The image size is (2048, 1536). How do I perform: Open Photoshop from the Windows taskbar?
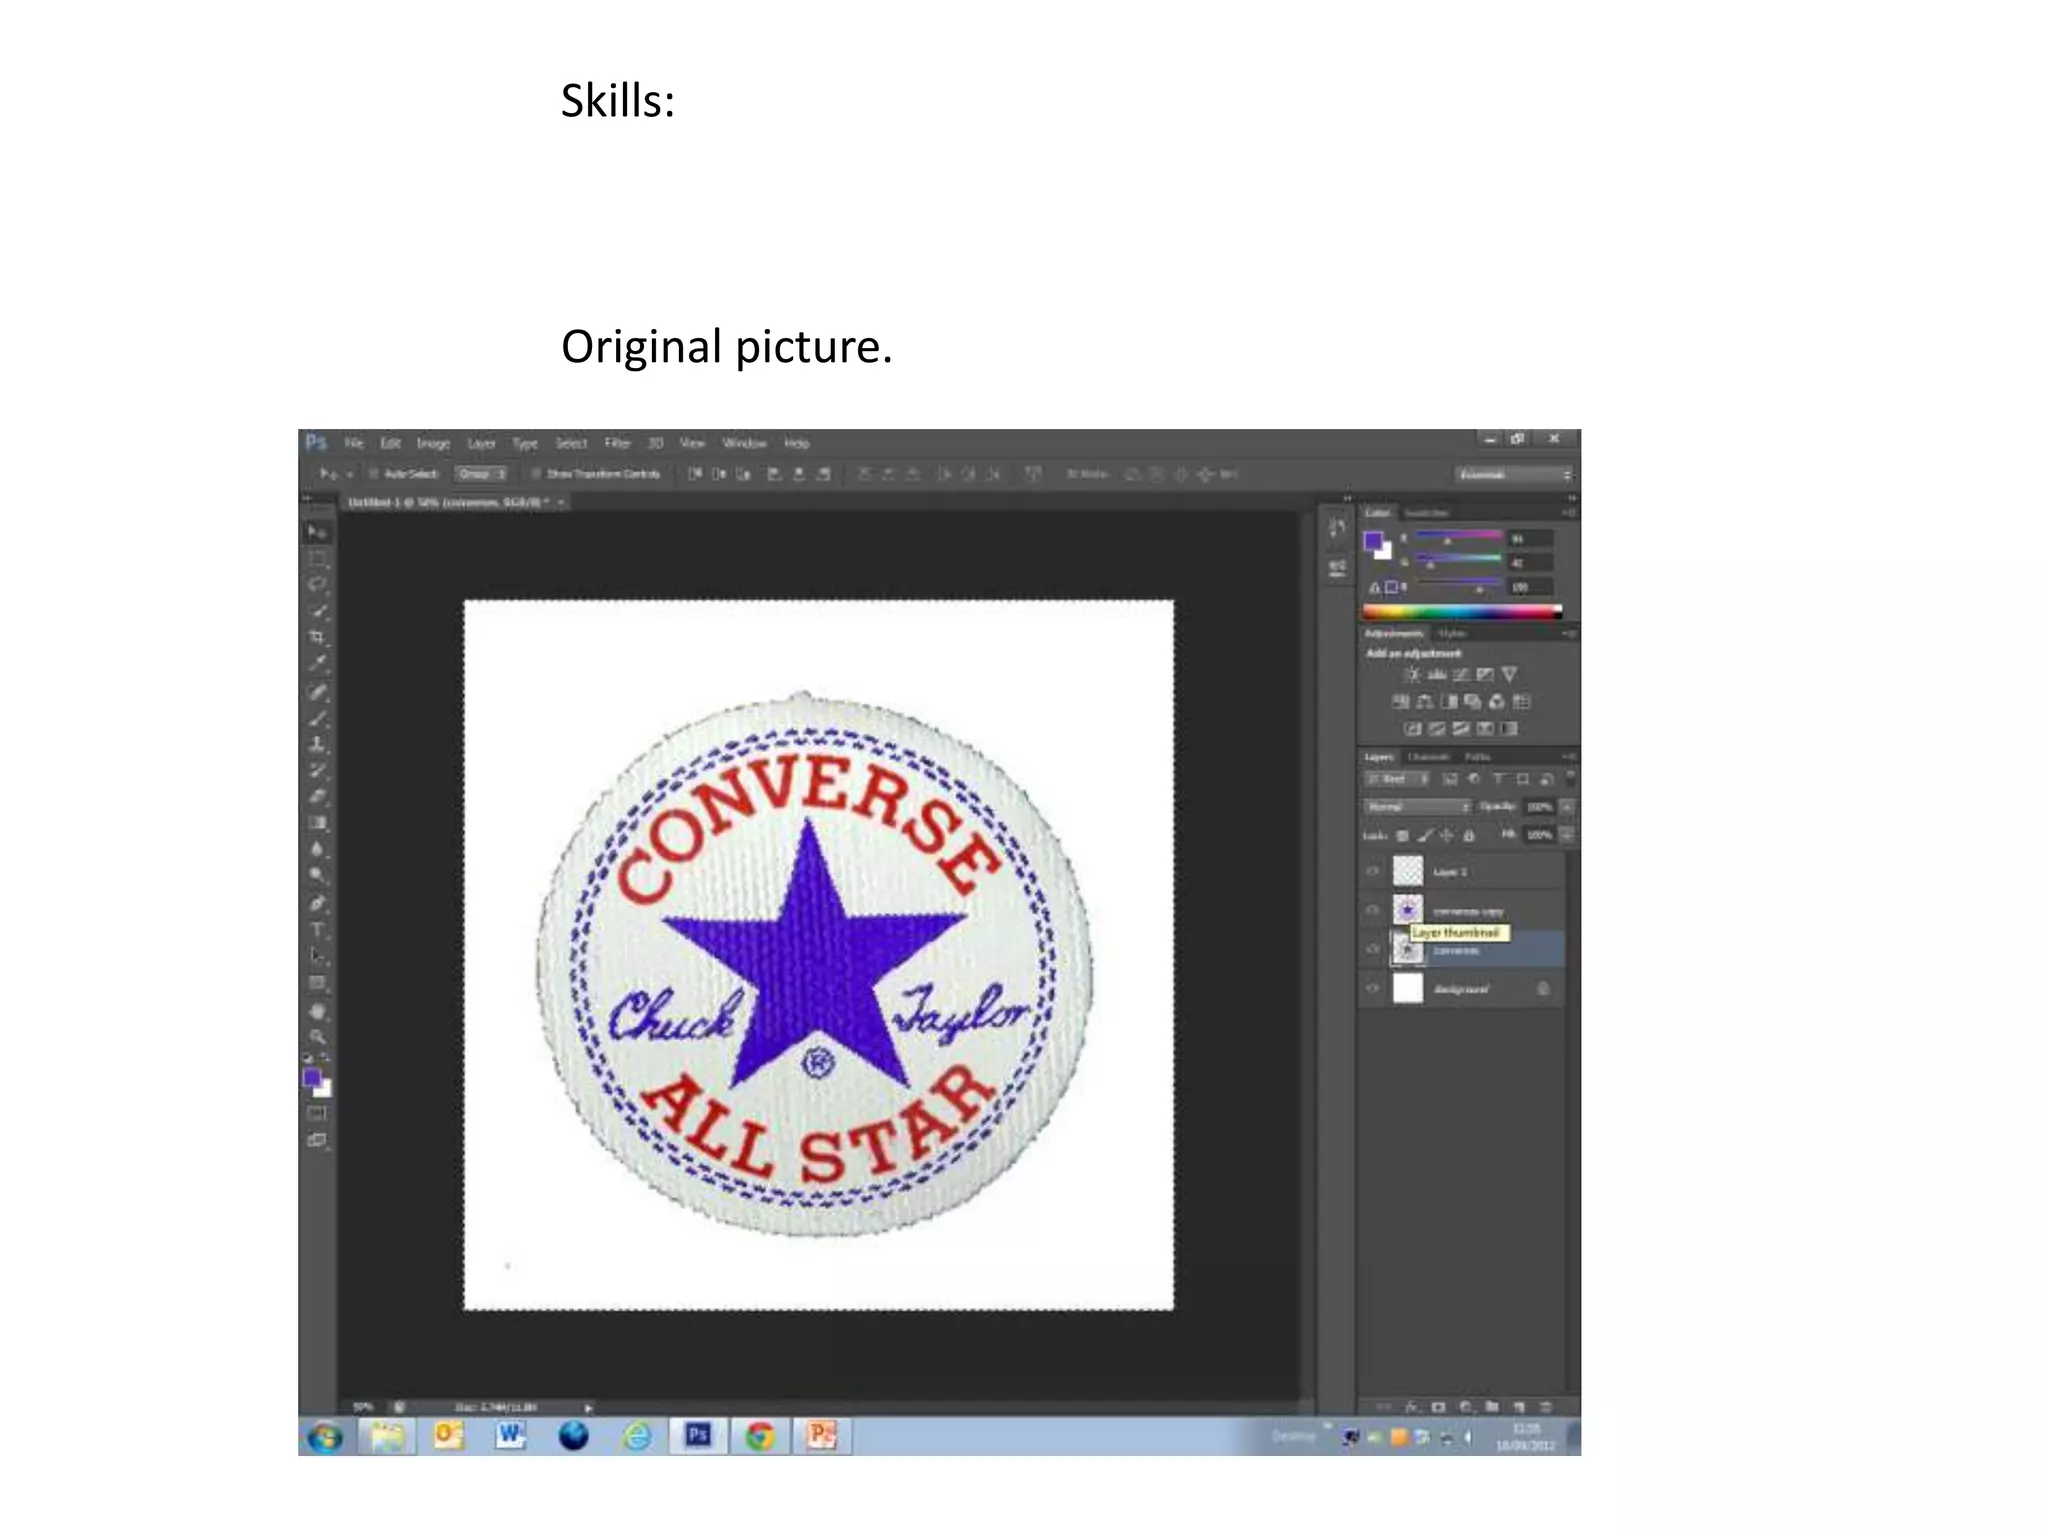click(698, 1436)
